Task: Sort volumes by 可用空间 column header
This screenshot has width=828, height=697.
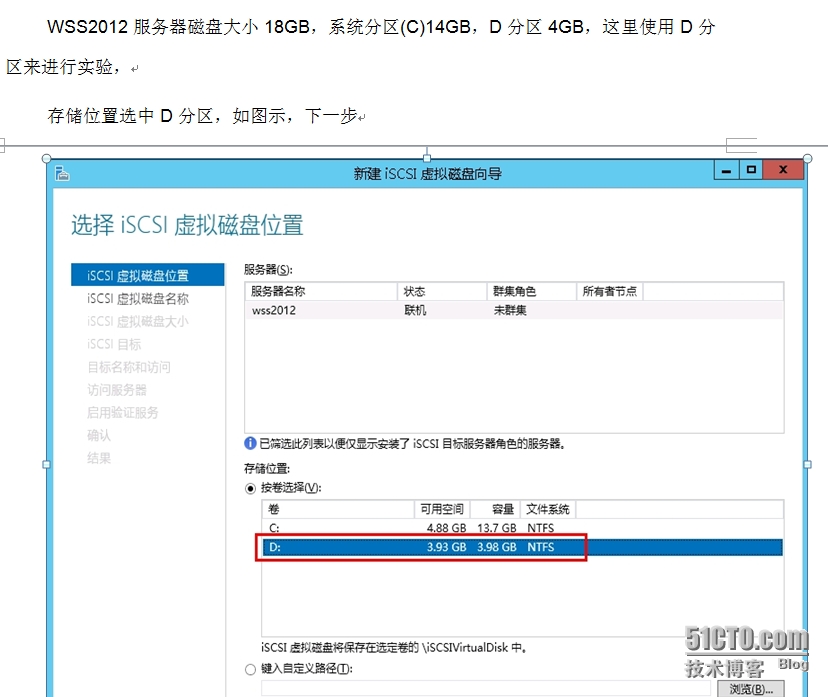Action: coord(442,509)
